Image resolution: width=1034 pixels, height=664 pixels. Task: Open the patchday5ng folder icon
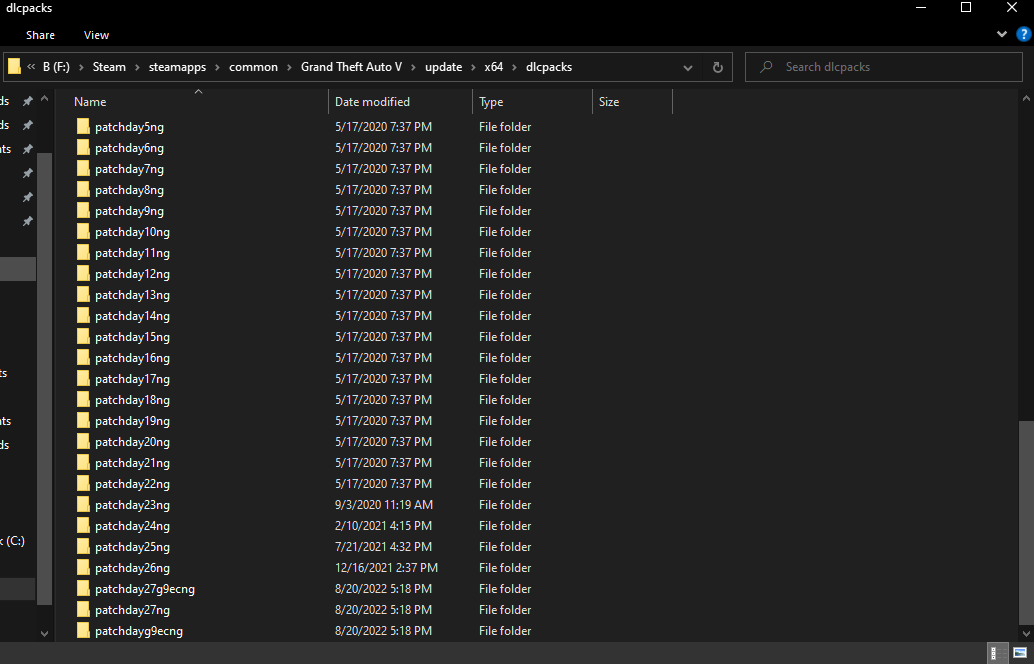(x=83, y=127)
